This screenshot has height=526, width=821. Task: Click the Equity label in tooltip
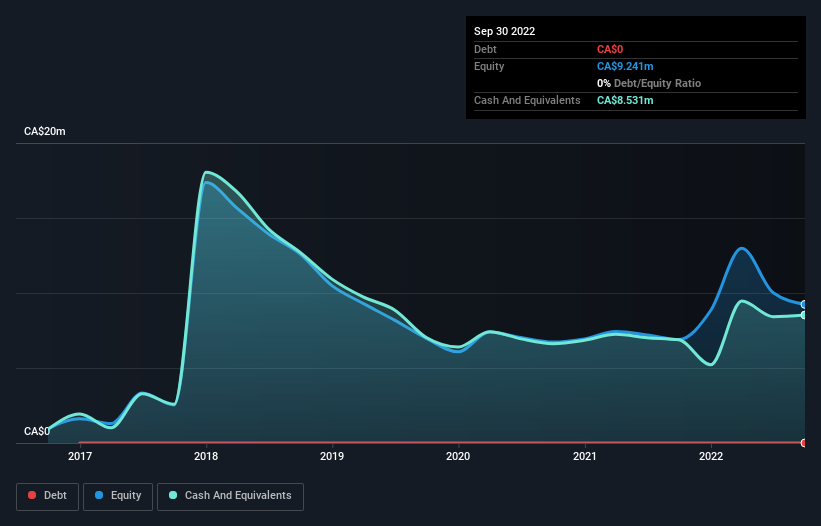(489, 66)
